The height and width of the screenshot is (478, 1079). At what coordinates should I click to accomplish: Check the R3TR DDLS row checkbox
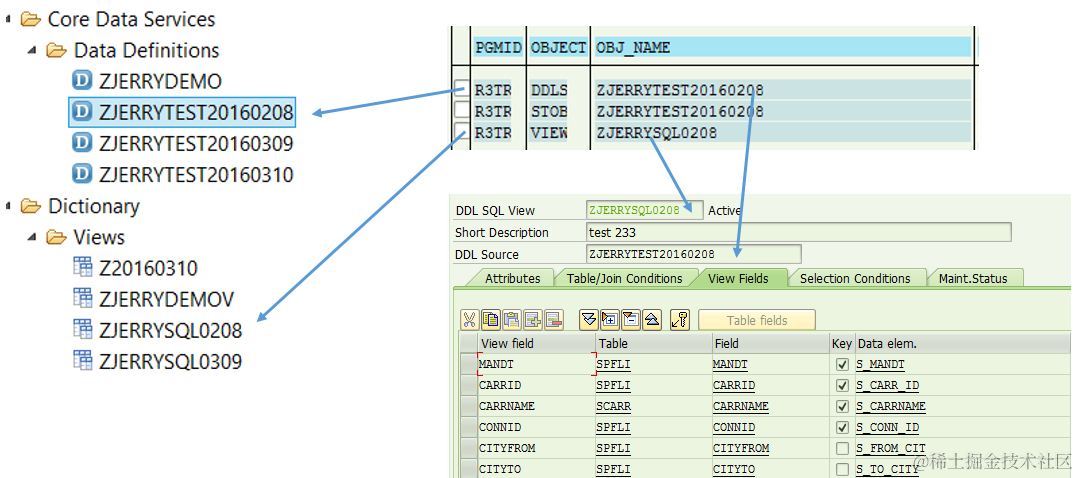[462, 88]
